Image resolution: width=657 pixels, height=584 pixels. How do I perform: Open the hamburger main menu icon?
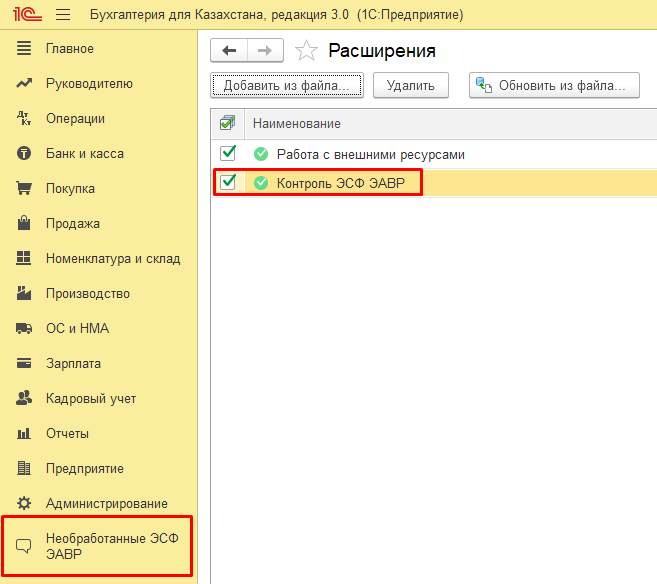click(x=63, y=16)
